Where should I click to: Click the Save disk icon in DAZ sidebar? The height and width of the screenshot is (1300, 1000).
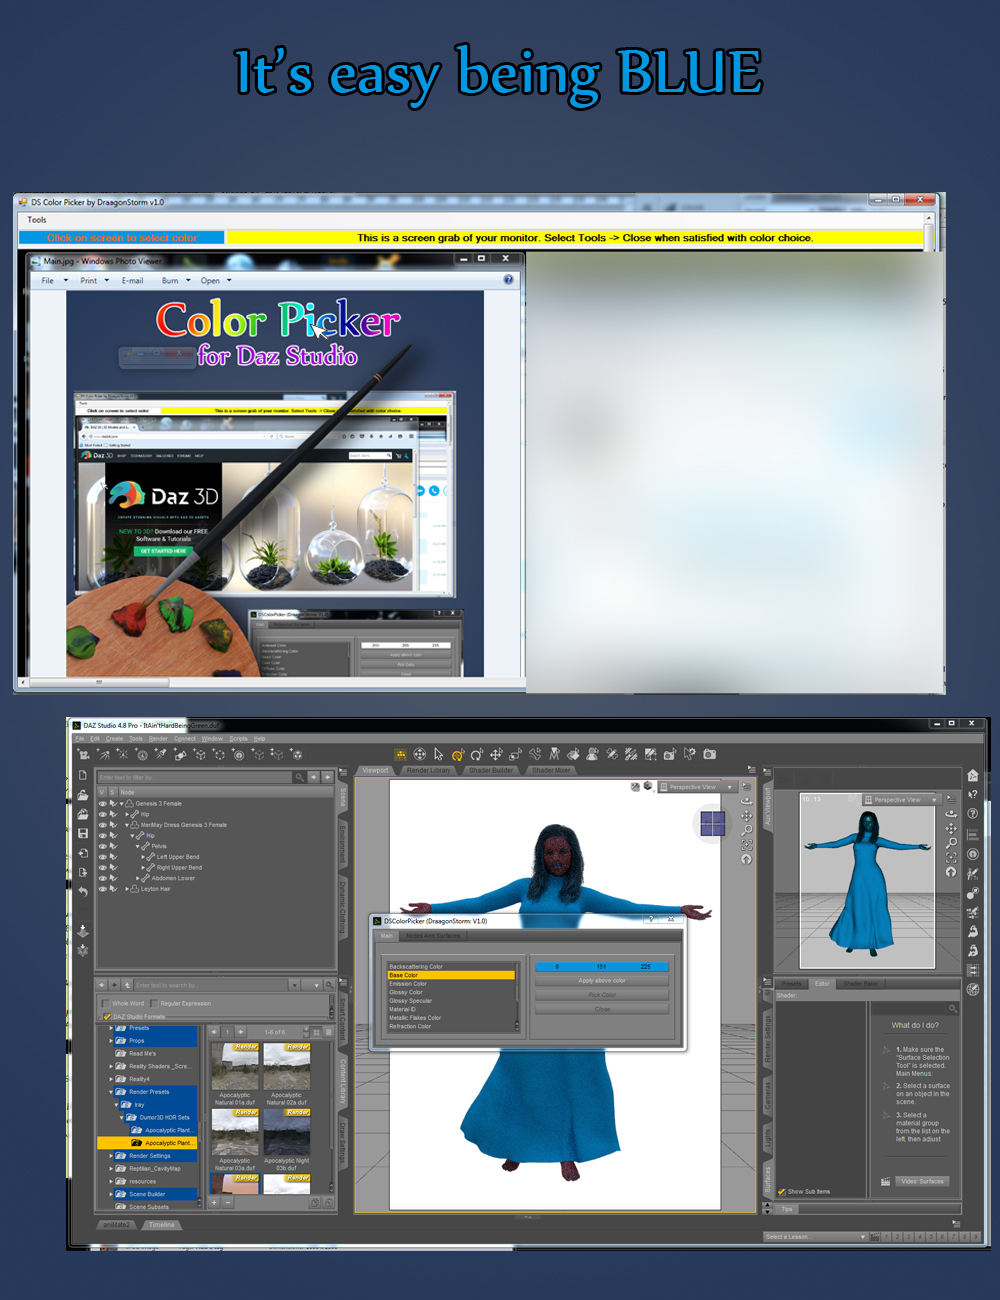[x=82, y=833]
